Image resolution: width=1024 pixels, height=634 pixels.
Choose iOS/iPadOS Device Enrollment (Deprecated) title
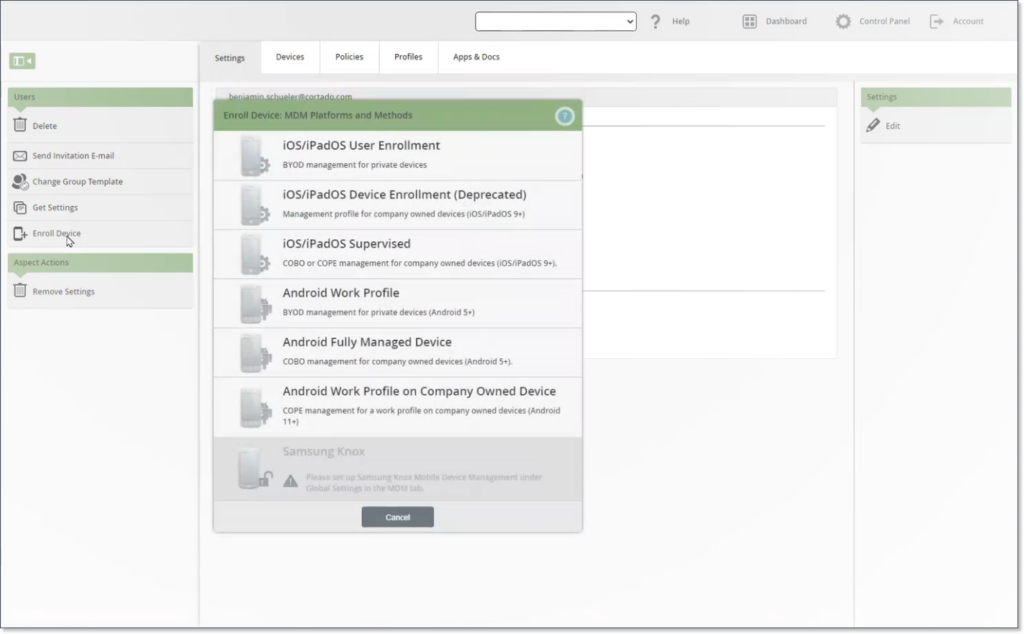pyautogui.click(x=404, y=195)
